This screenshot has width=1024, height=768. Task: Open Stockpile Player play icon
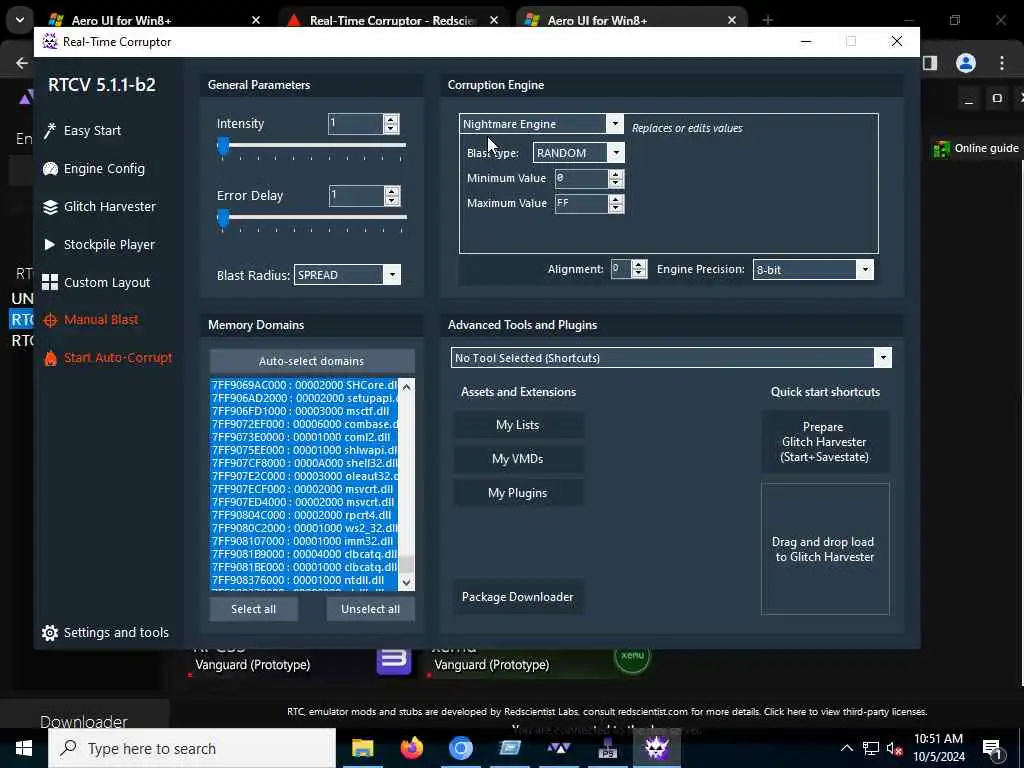click(50, 244)
